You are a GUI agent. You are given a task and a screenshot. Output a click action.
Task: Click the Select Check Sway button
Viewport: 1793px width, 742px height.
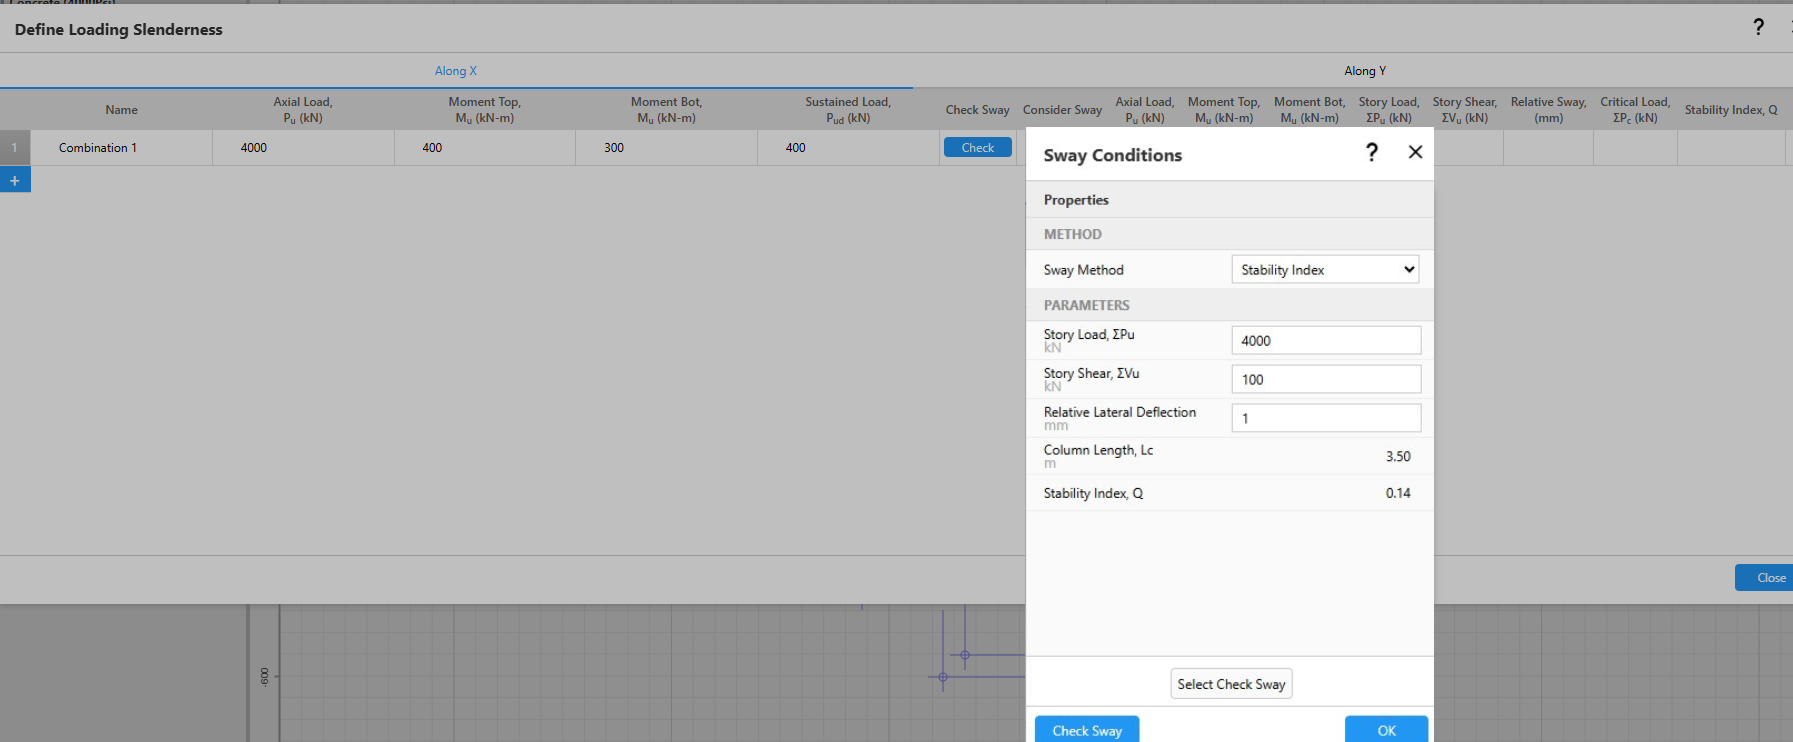1231,684
